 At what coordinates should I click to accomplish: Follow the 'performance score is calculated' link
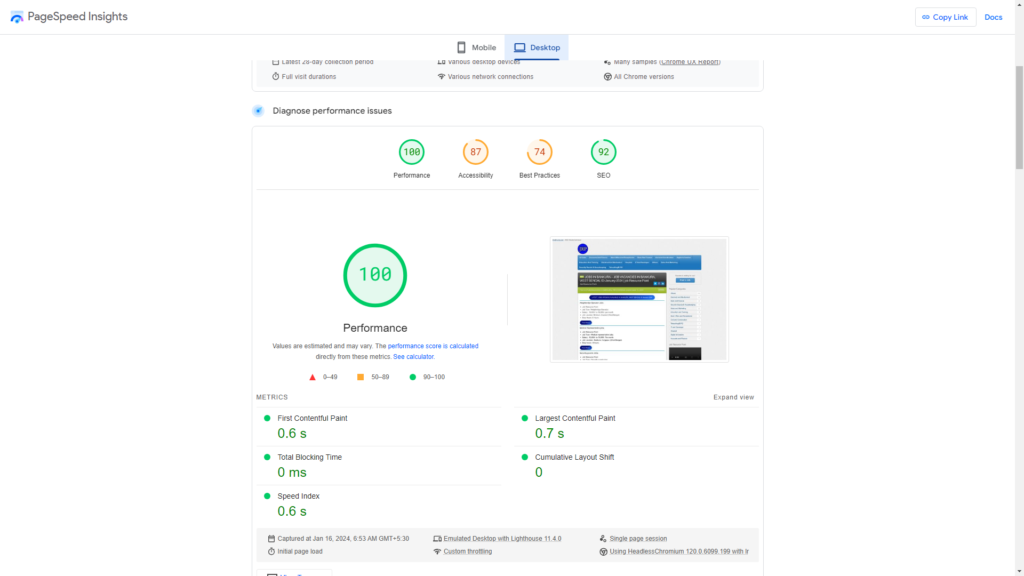click(433, 346)
